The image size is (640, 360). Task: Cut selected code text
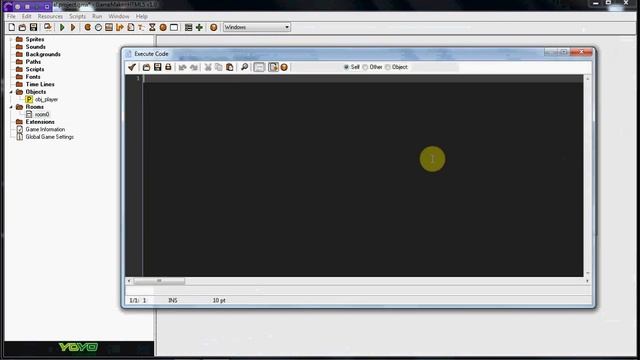[x=208, y=67]
